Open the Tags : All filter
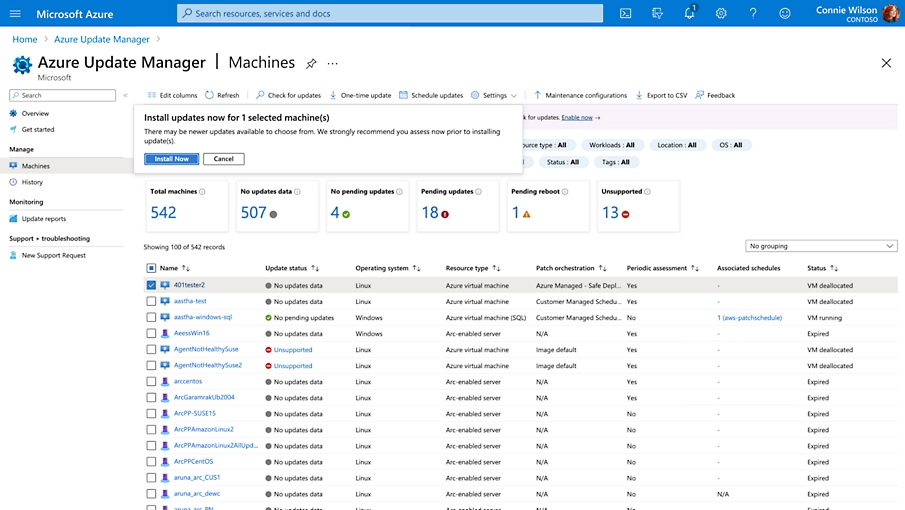This screenshot has height=510, width=905. [x=616, y=162]
